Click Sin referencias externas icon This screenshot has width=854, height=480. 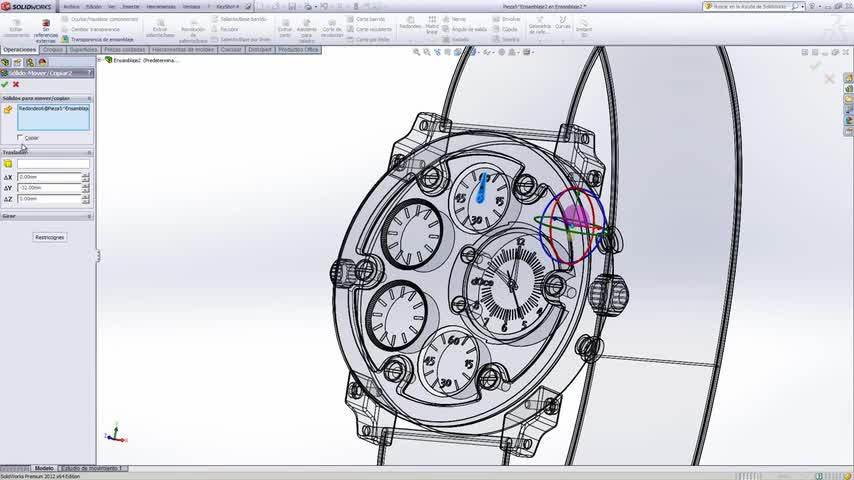46,31
